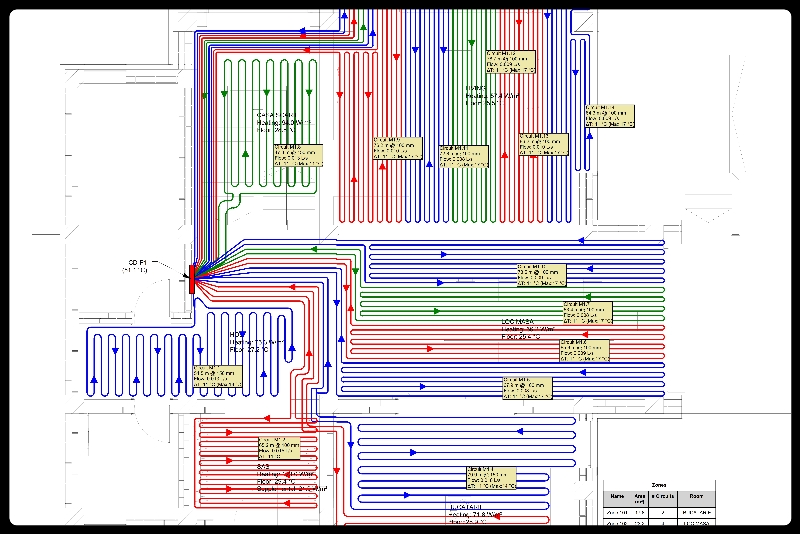
Task: Click the "Floor: 27.2 °C" room text in HDV room
Action: pyautogui.click(x=249, y=350)
